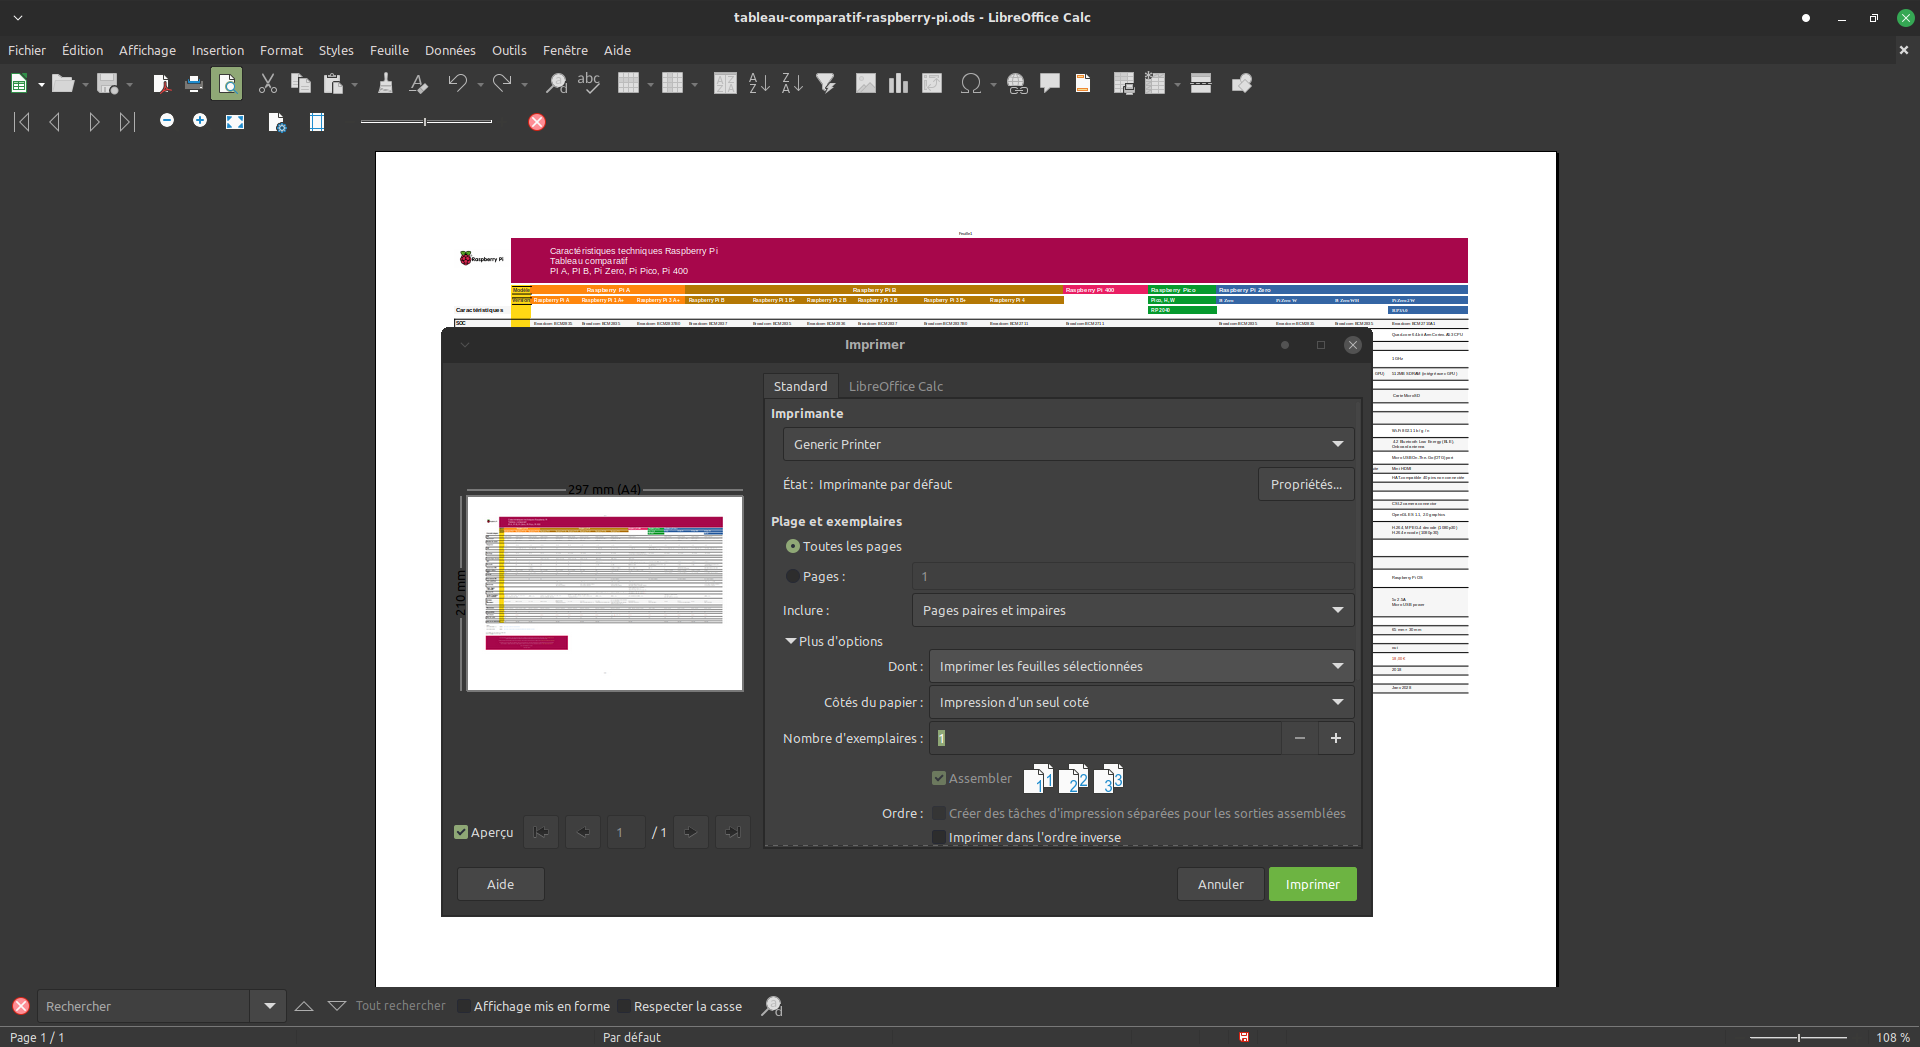
Task: Click the spelling check abc icon
Action: pos(589,84)
